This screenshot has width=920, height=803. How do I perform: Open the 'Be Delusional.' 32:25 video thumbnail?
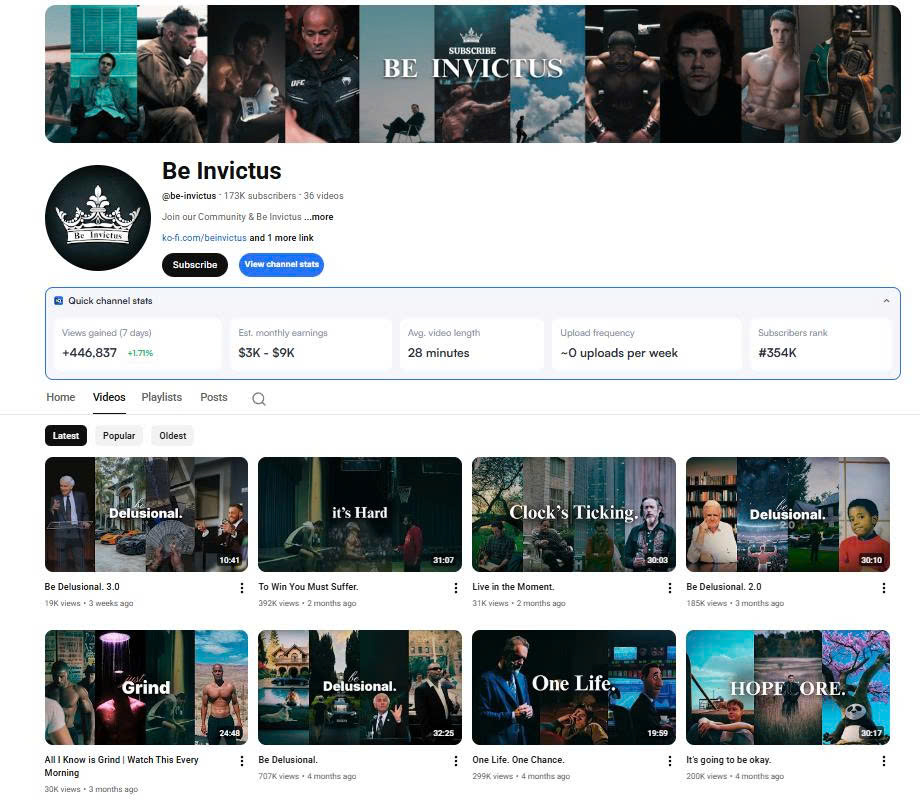click(x=360, y=687)
